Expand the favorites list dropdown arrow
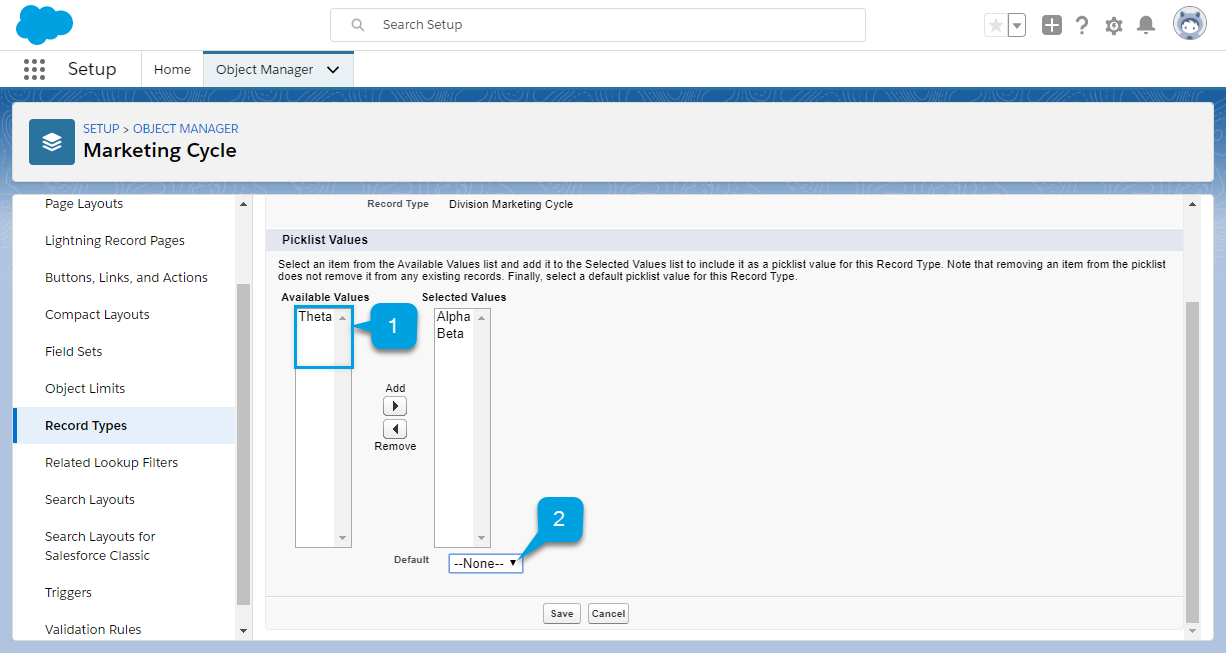The image size is (1226, 653). click(1017, 26)
